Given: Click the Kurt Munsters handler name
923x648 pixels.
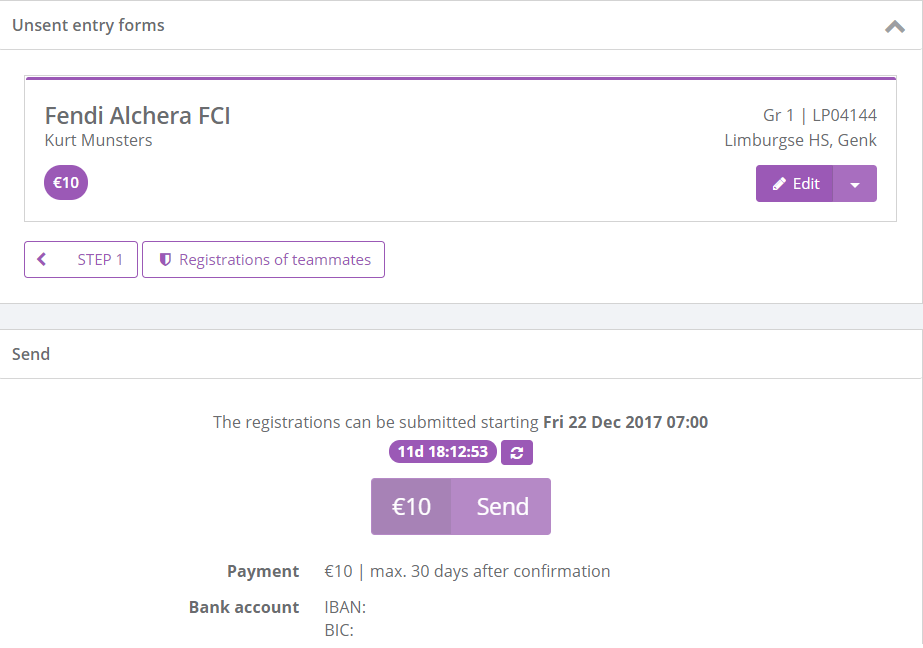Looking at the screenshot, I should tap(98, 141).
